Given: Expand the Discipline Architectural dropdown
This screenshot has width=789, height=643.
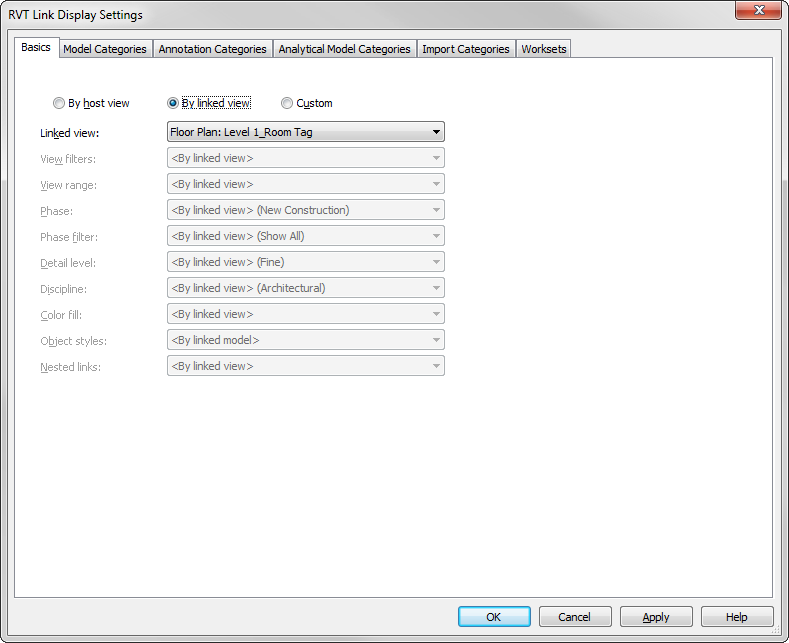Looking at the screenshot, I should (305, 288).
